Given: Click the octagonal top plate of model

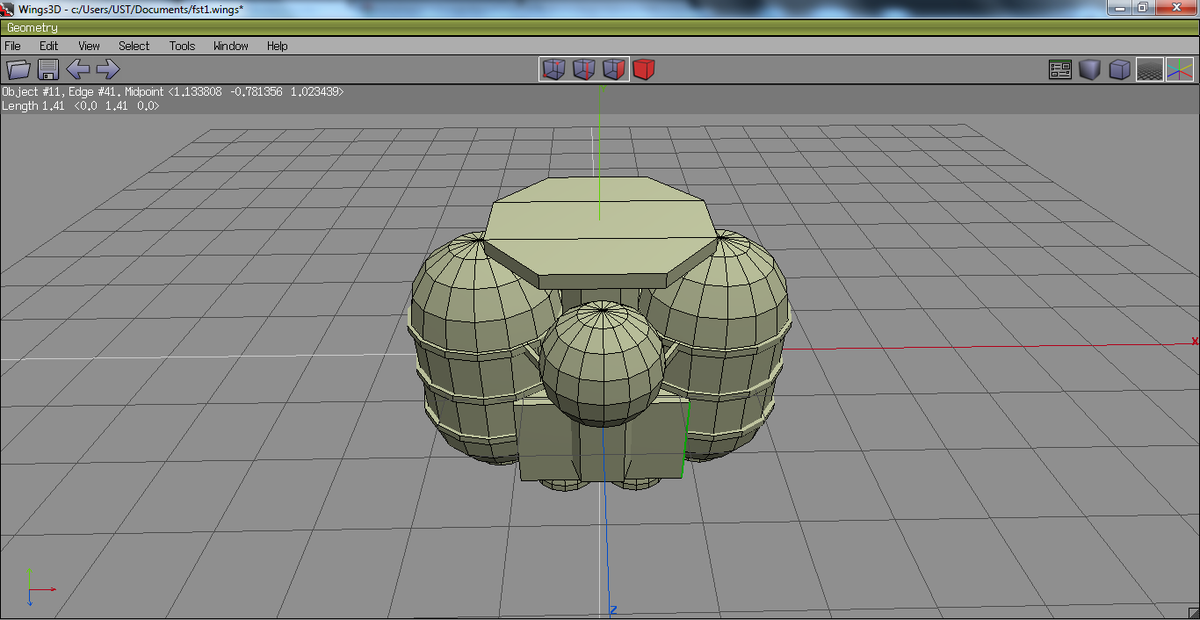Looking at the screenshot, I should (599, 228).
